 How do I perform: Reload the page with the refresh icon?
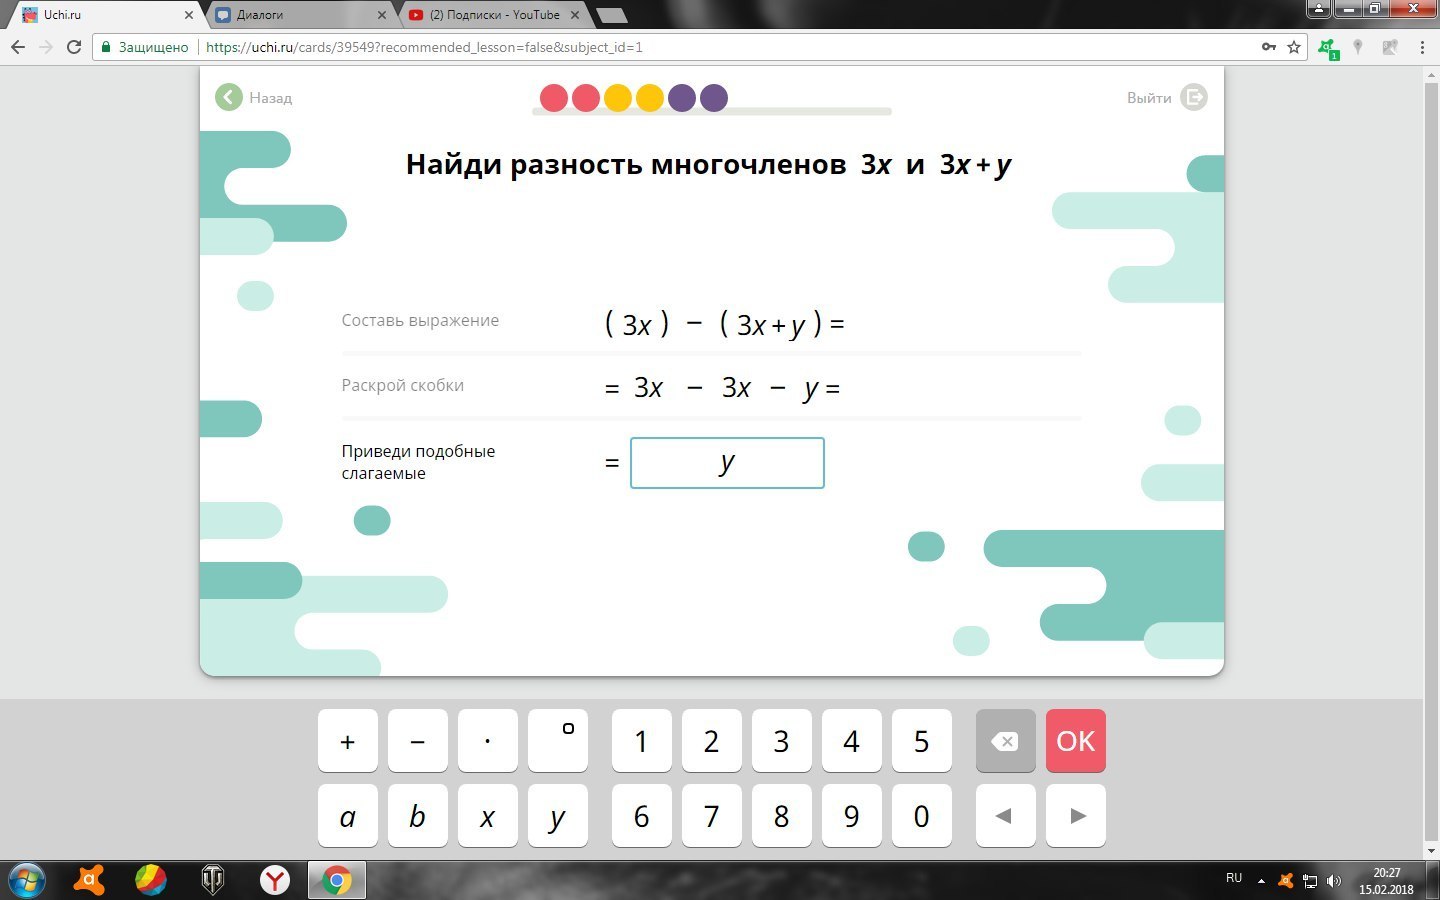74,47
